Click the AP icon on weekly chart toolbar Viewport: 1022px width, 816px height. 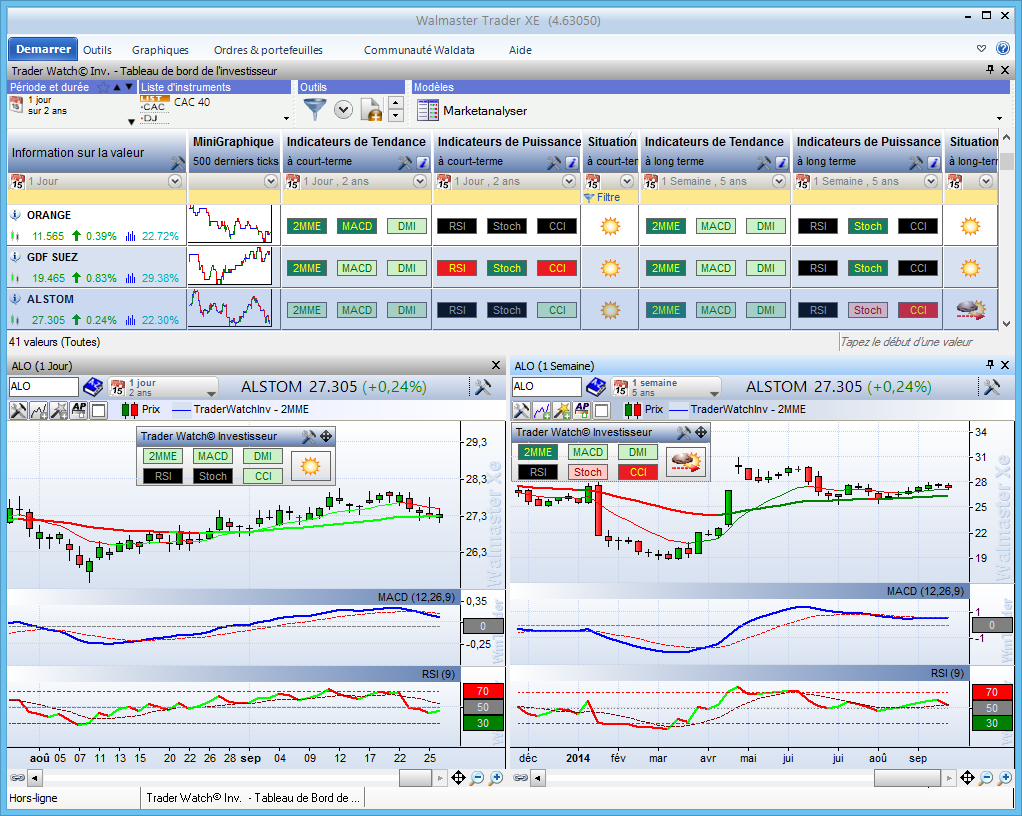[x=582, y=410]
